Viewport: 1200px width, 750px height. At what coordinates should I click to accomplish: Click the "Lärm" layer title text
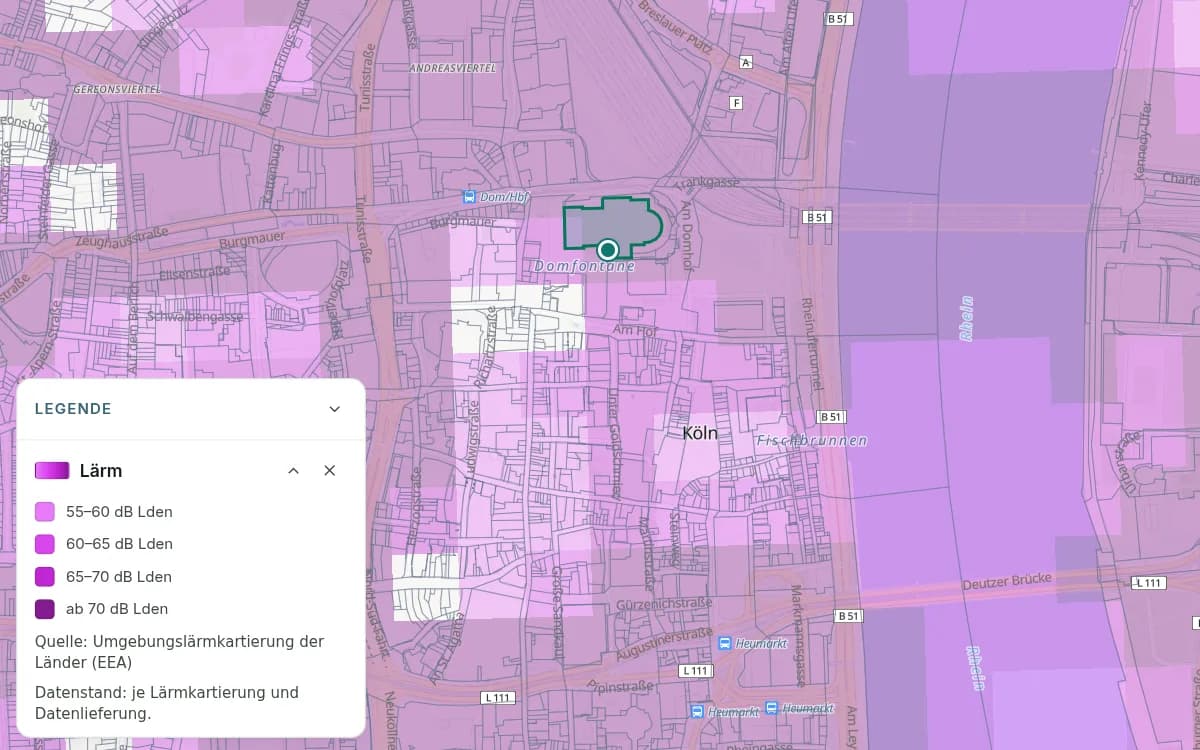coord(101,471)
